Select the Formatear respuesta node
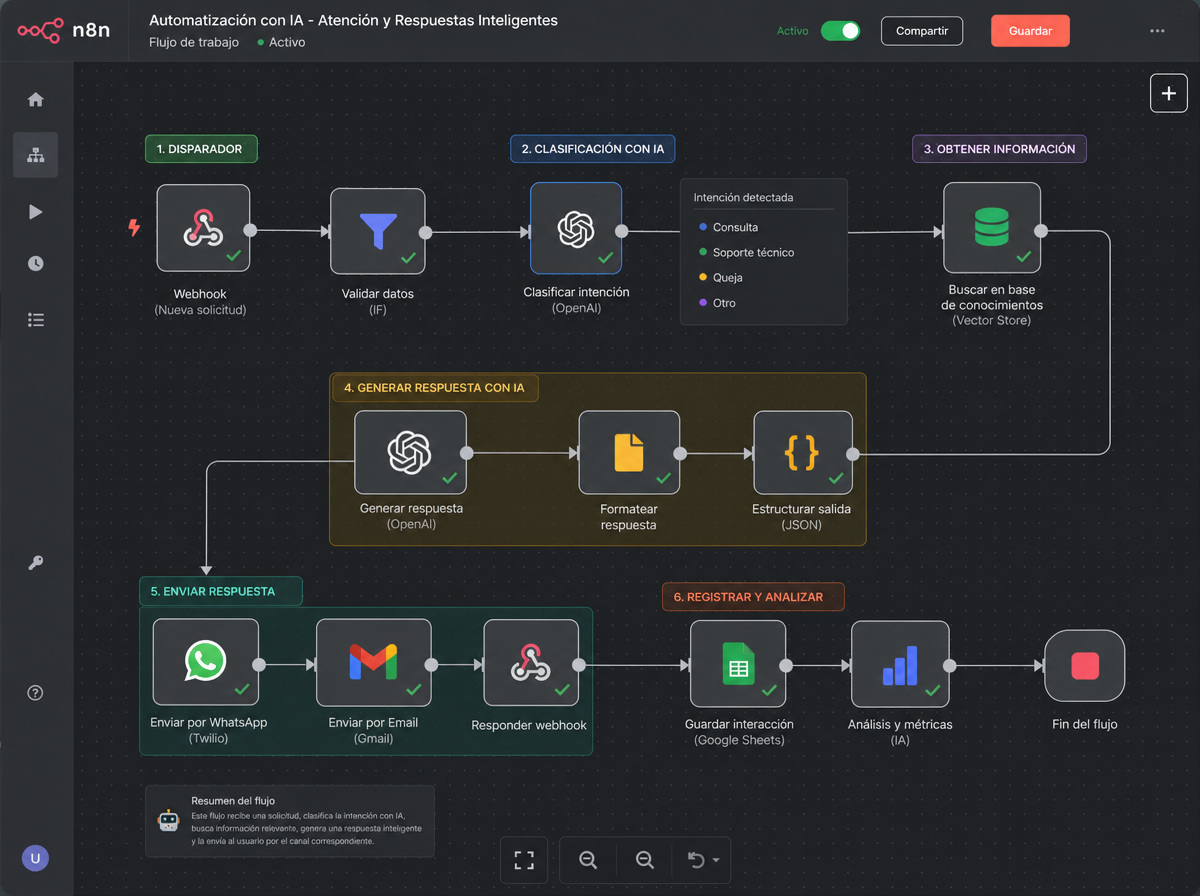The image size is (1200, 896). pos(629,452)
